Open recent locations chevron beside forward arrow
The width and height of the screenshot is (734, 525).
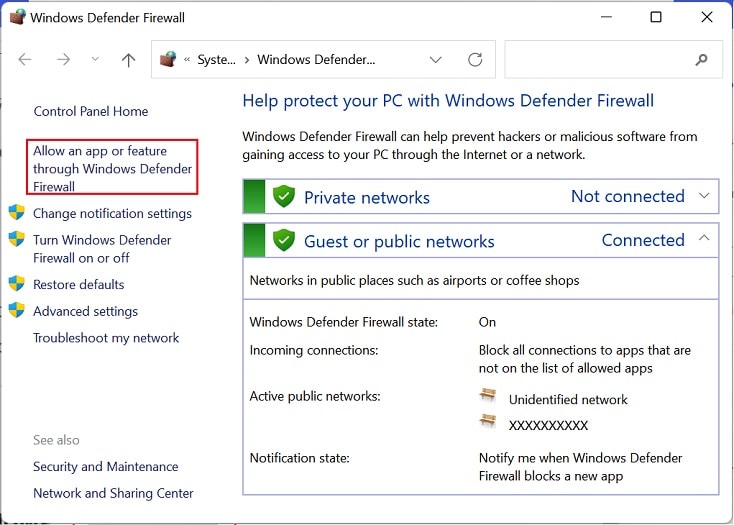click(x=95, y=59)
